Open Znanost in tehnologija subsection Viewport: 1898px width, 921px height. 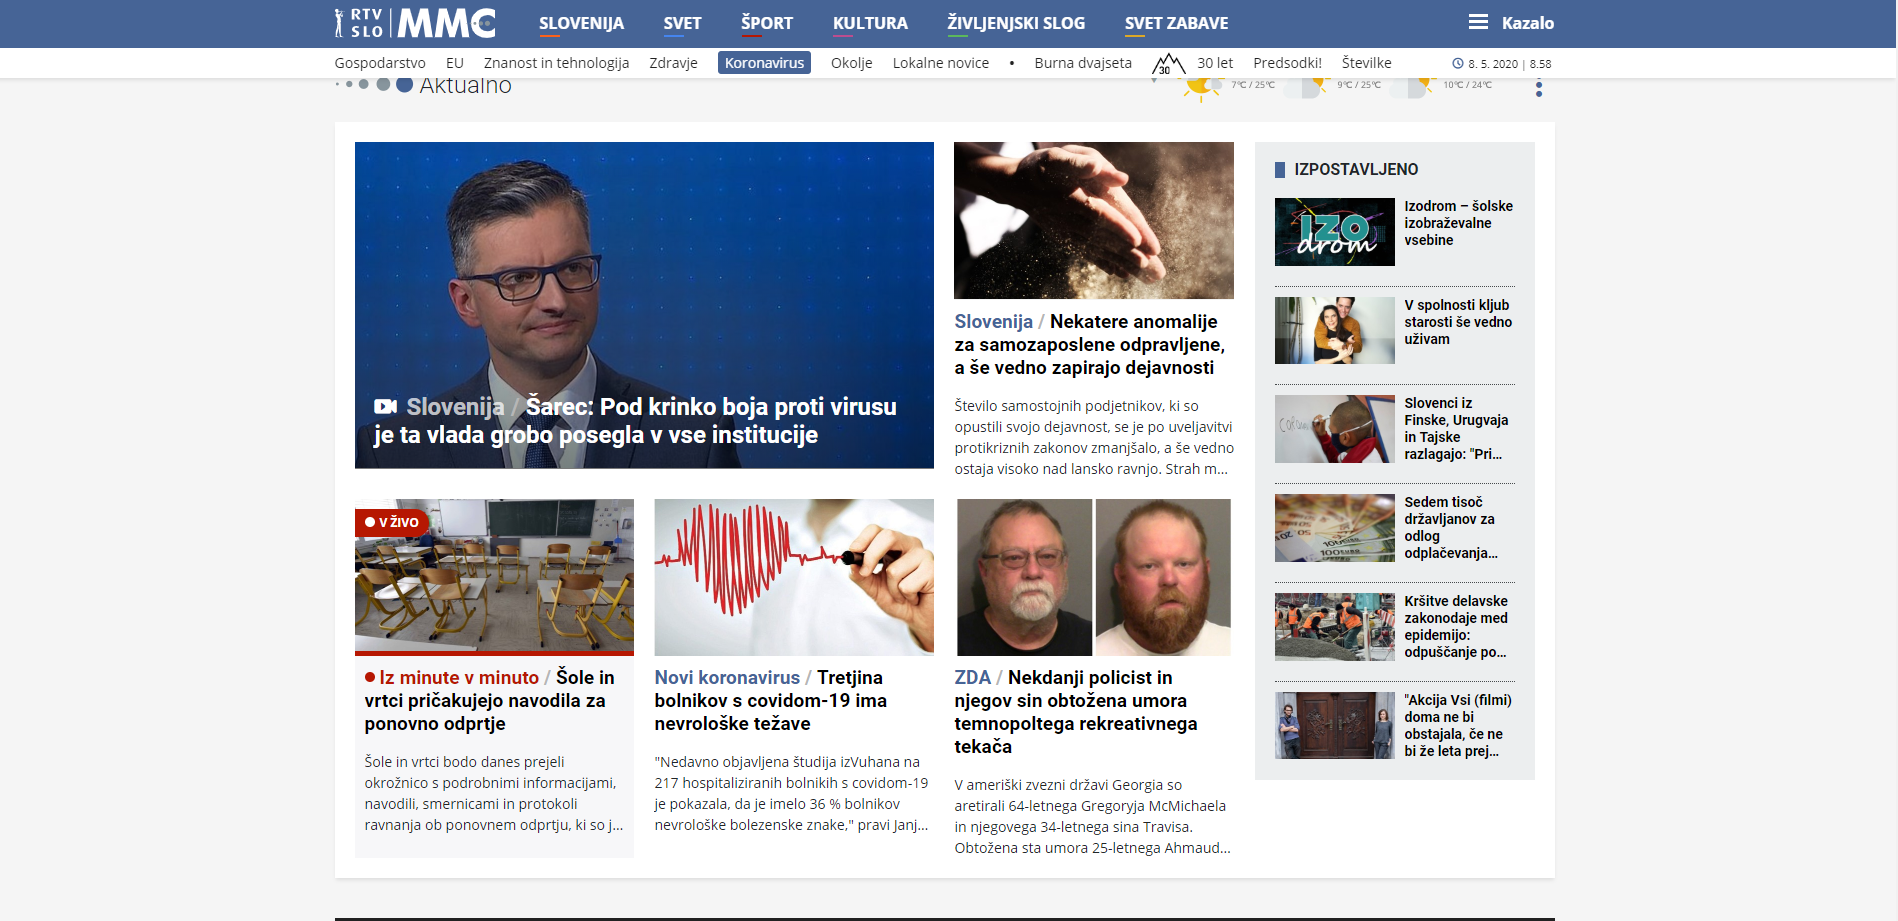point(556,63)
